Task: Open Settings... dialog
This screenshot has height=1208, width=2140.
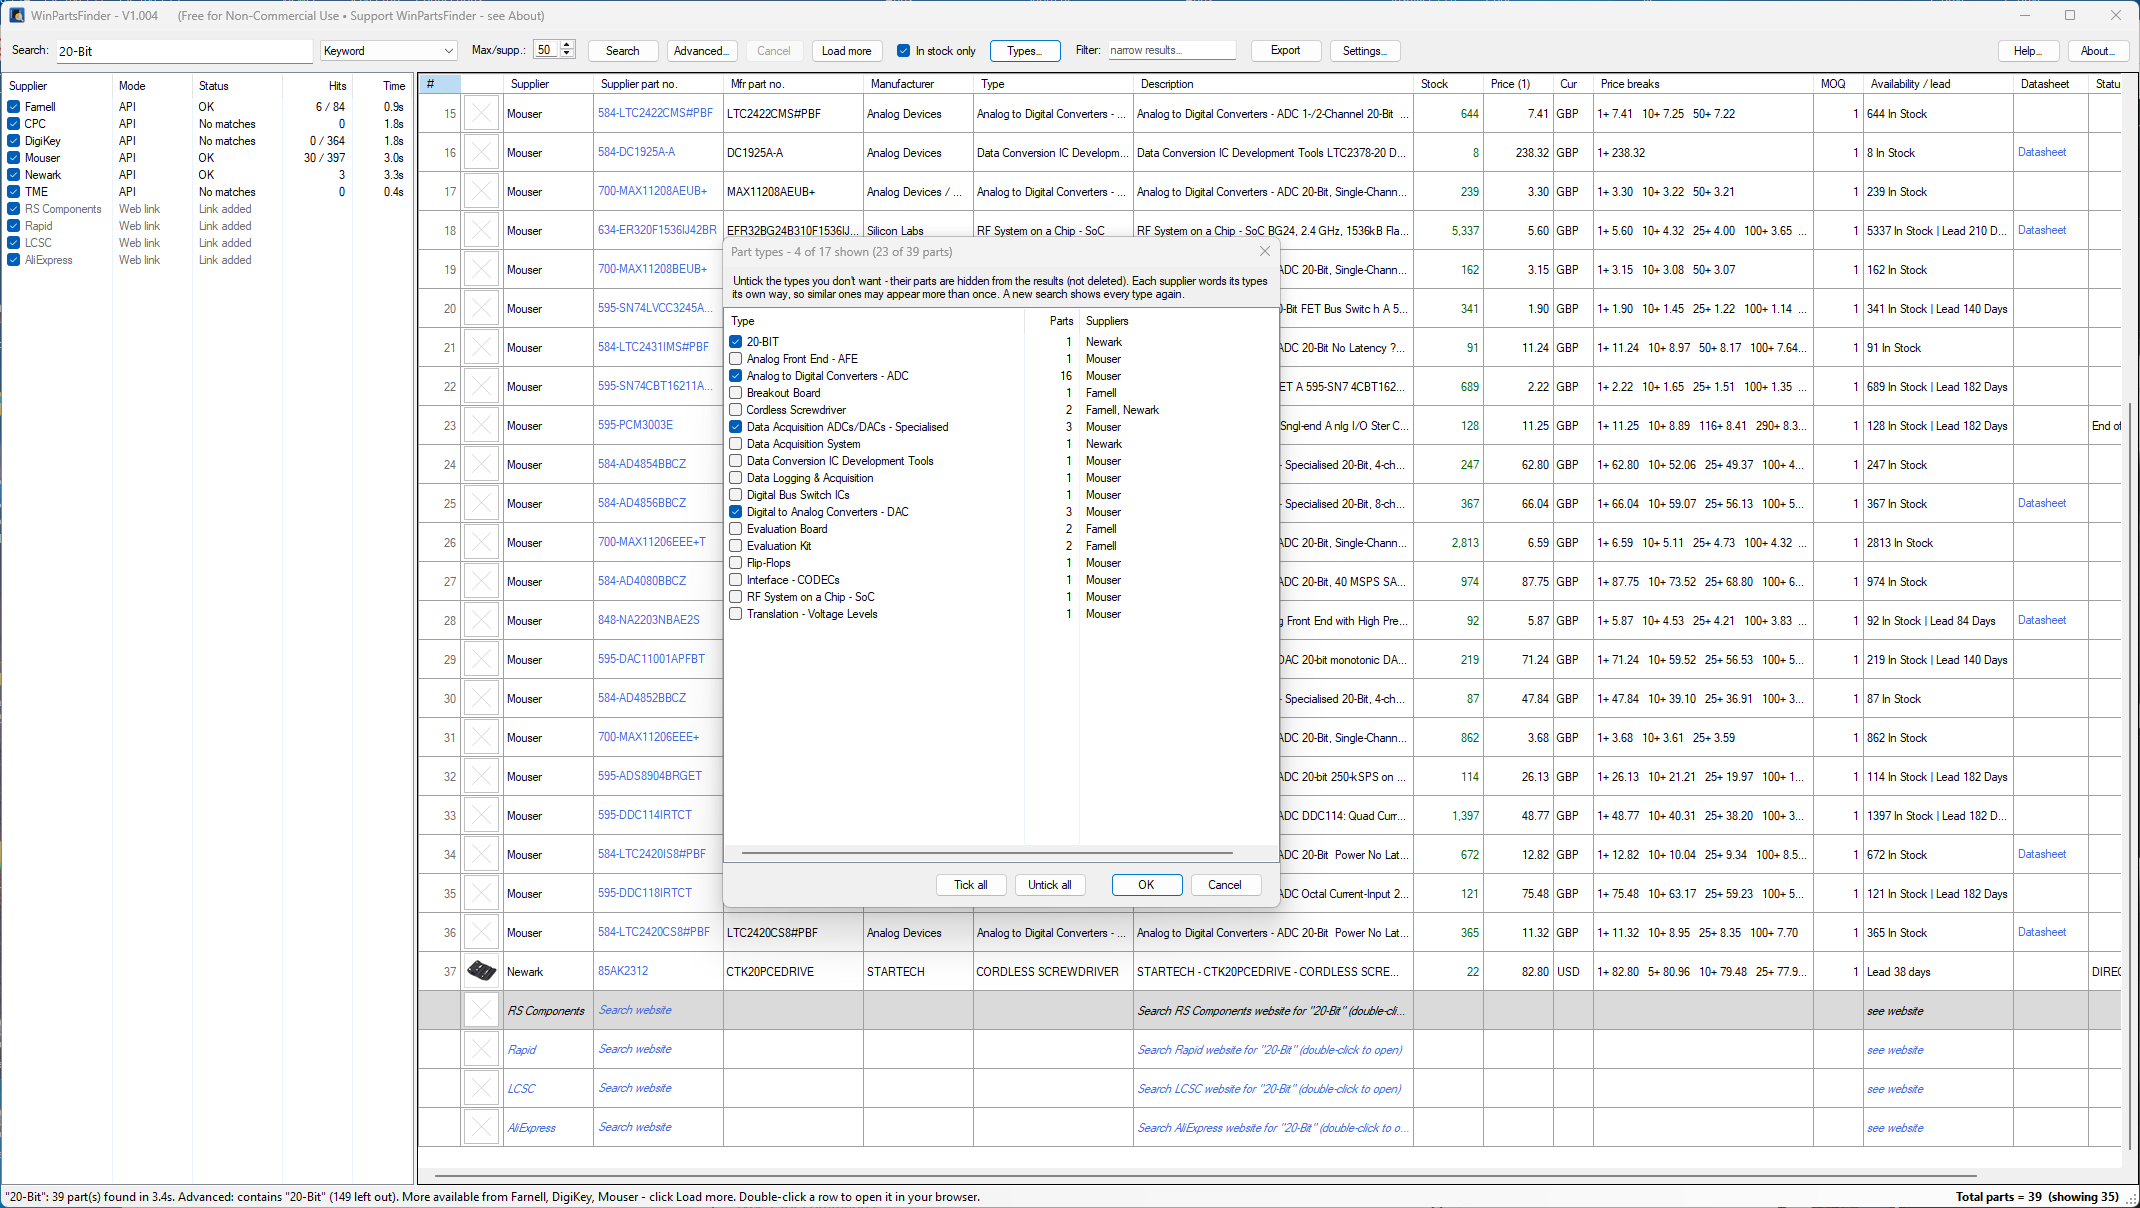Action: point(1364,51)
